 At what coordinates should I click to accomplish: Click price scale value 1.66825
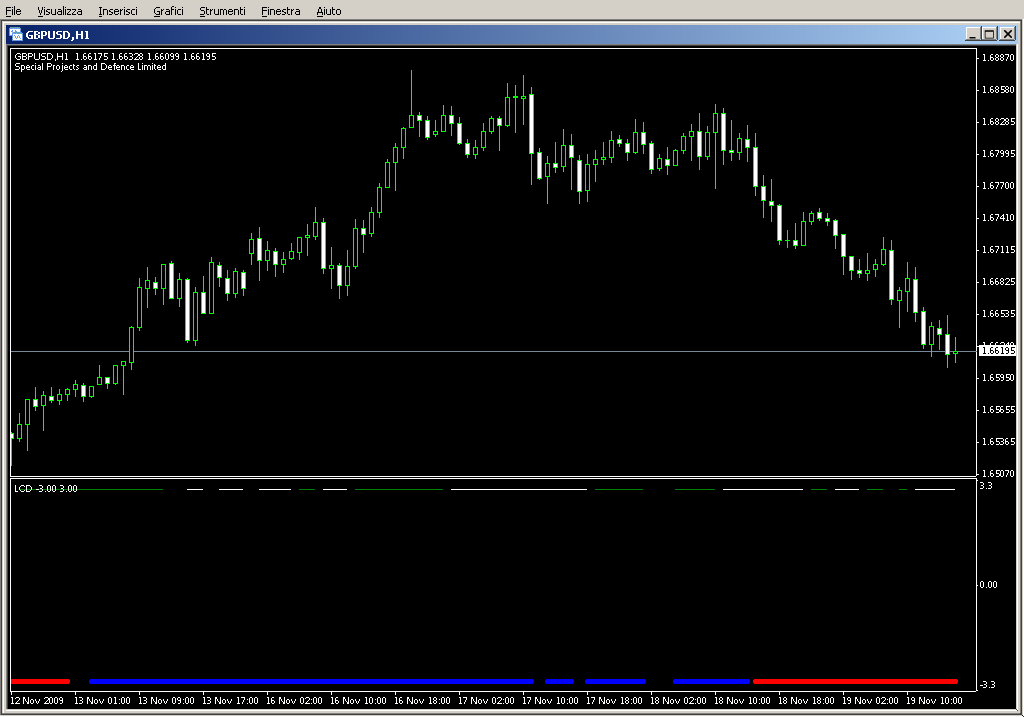(999, 281)
